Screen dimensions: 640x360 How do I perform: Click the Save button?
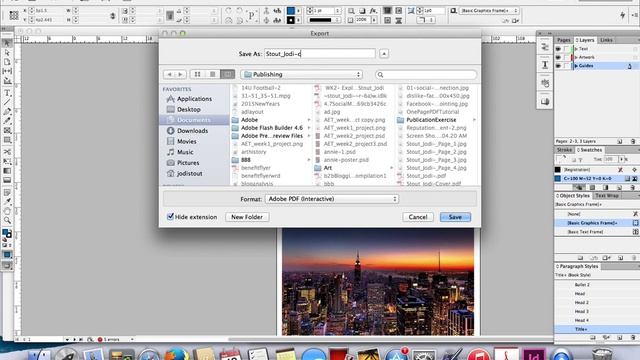coord(455,217)
